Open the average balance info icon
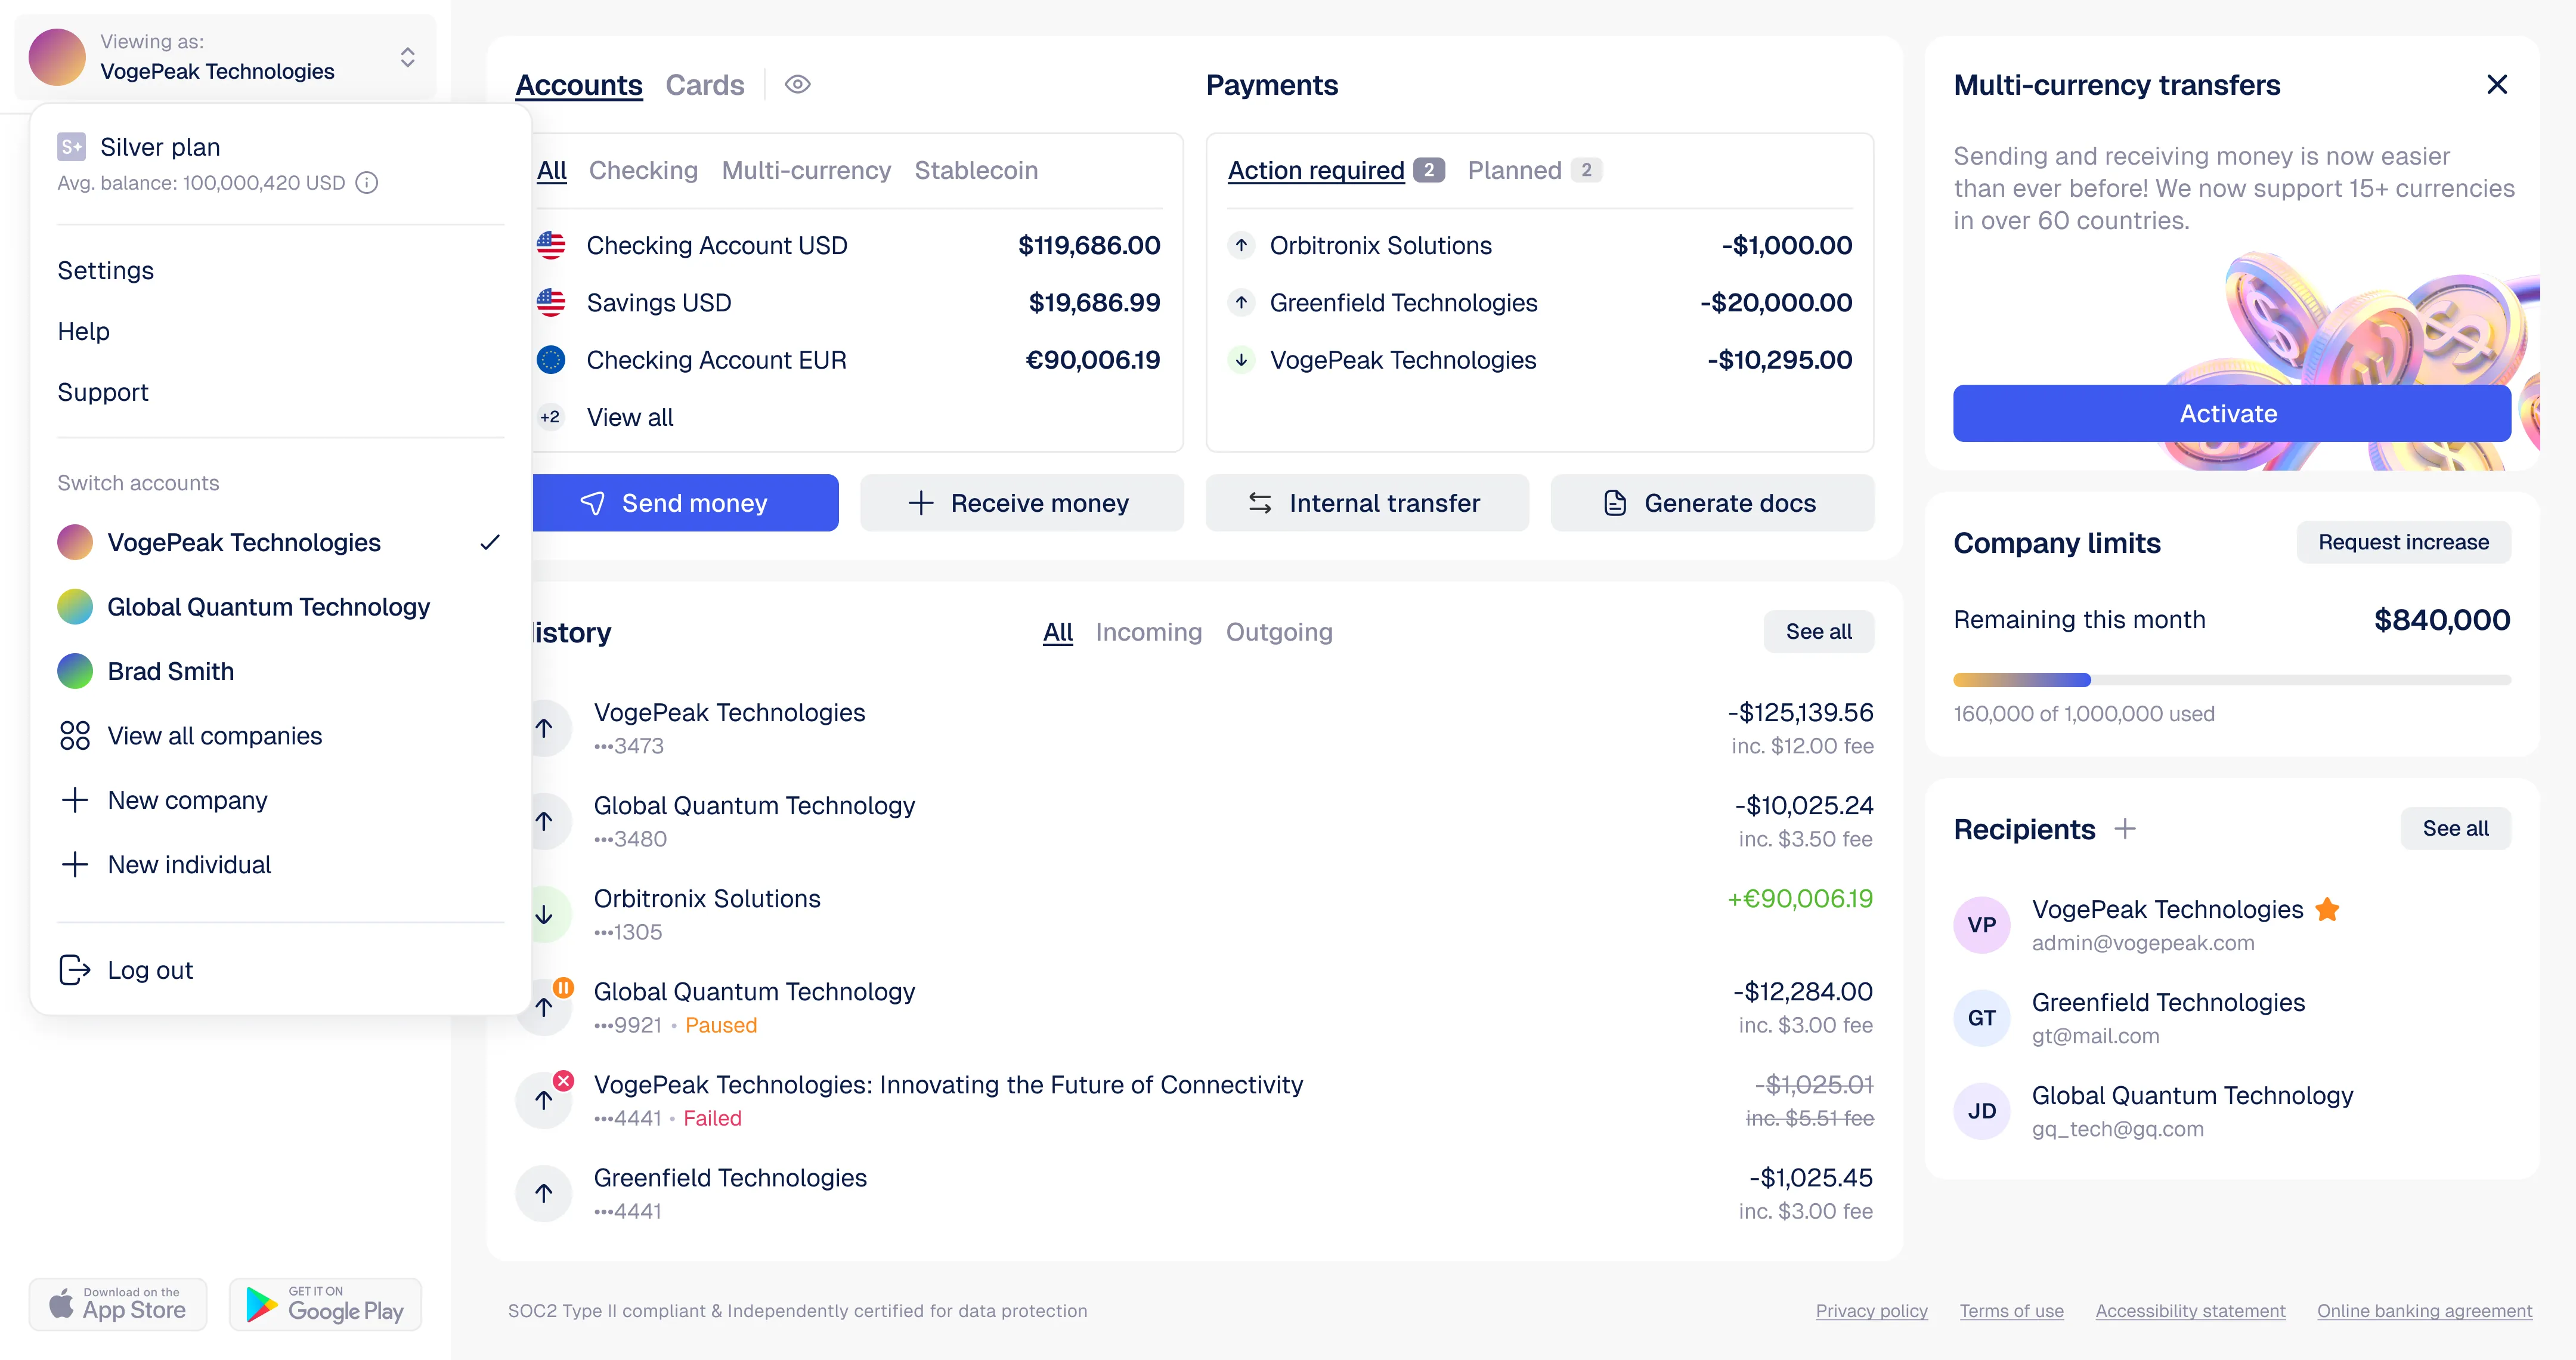This screenshot has width=2576, height=1360. [x=367, y=183]
